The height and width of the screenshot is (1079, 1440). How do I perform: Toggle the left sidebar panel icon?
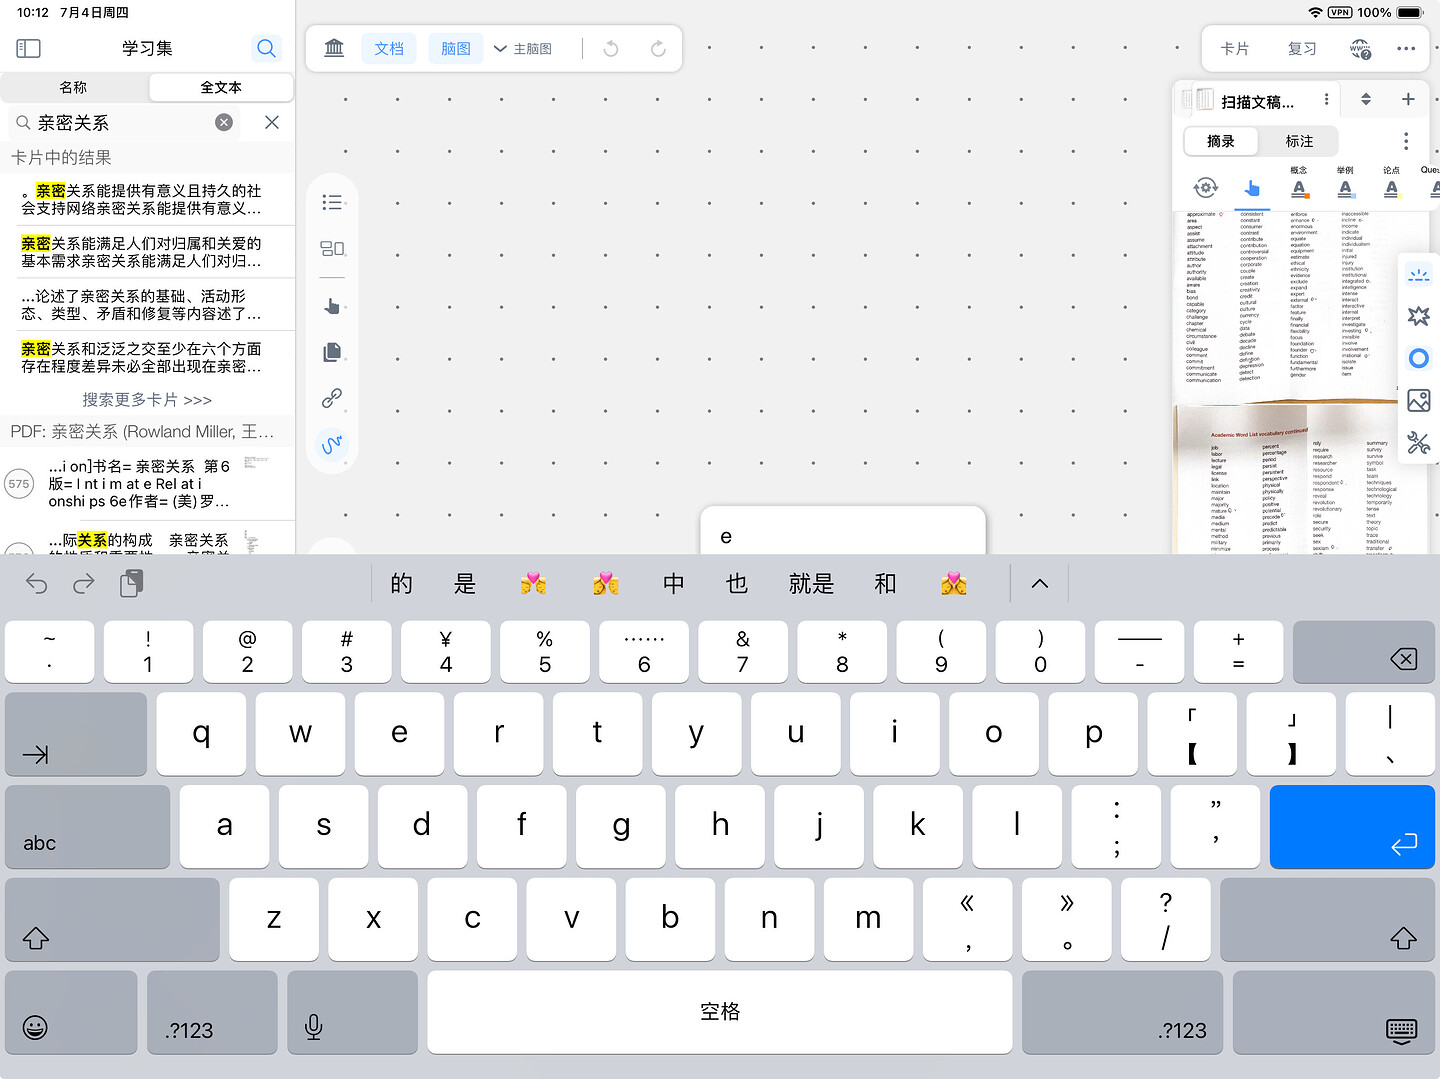tap(29, 48)
